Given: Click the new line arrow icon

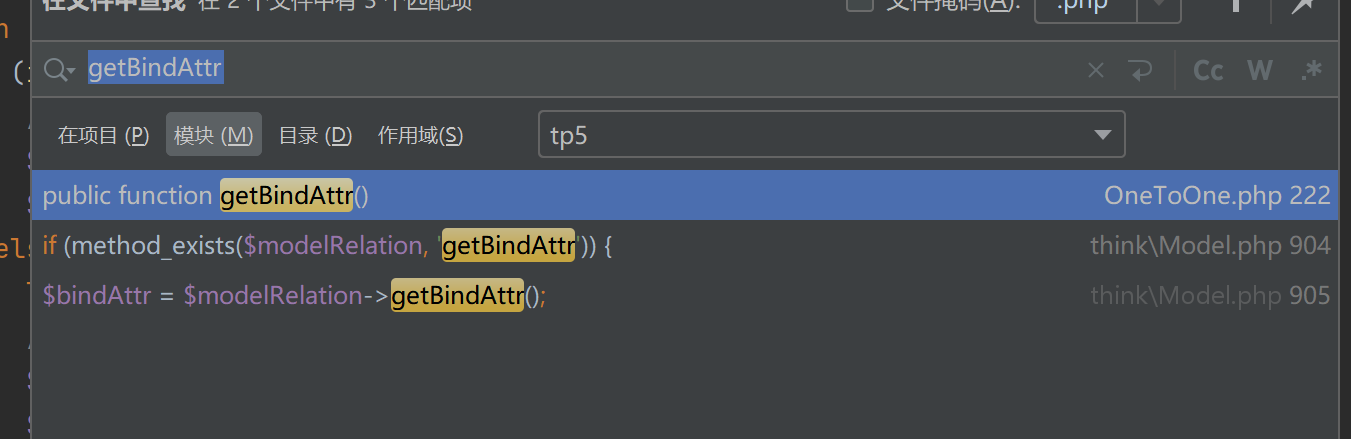Looking at the screenshot, I should [x=1139, y=70].
